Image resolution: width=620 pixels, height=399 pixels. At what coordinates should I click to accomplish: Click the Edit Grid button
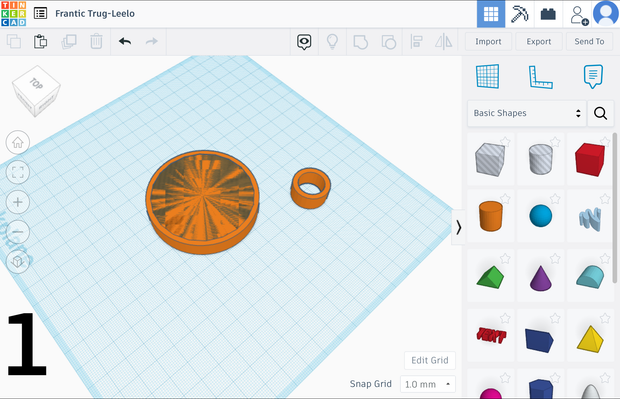pyautogui.click(x=430, y=360)
